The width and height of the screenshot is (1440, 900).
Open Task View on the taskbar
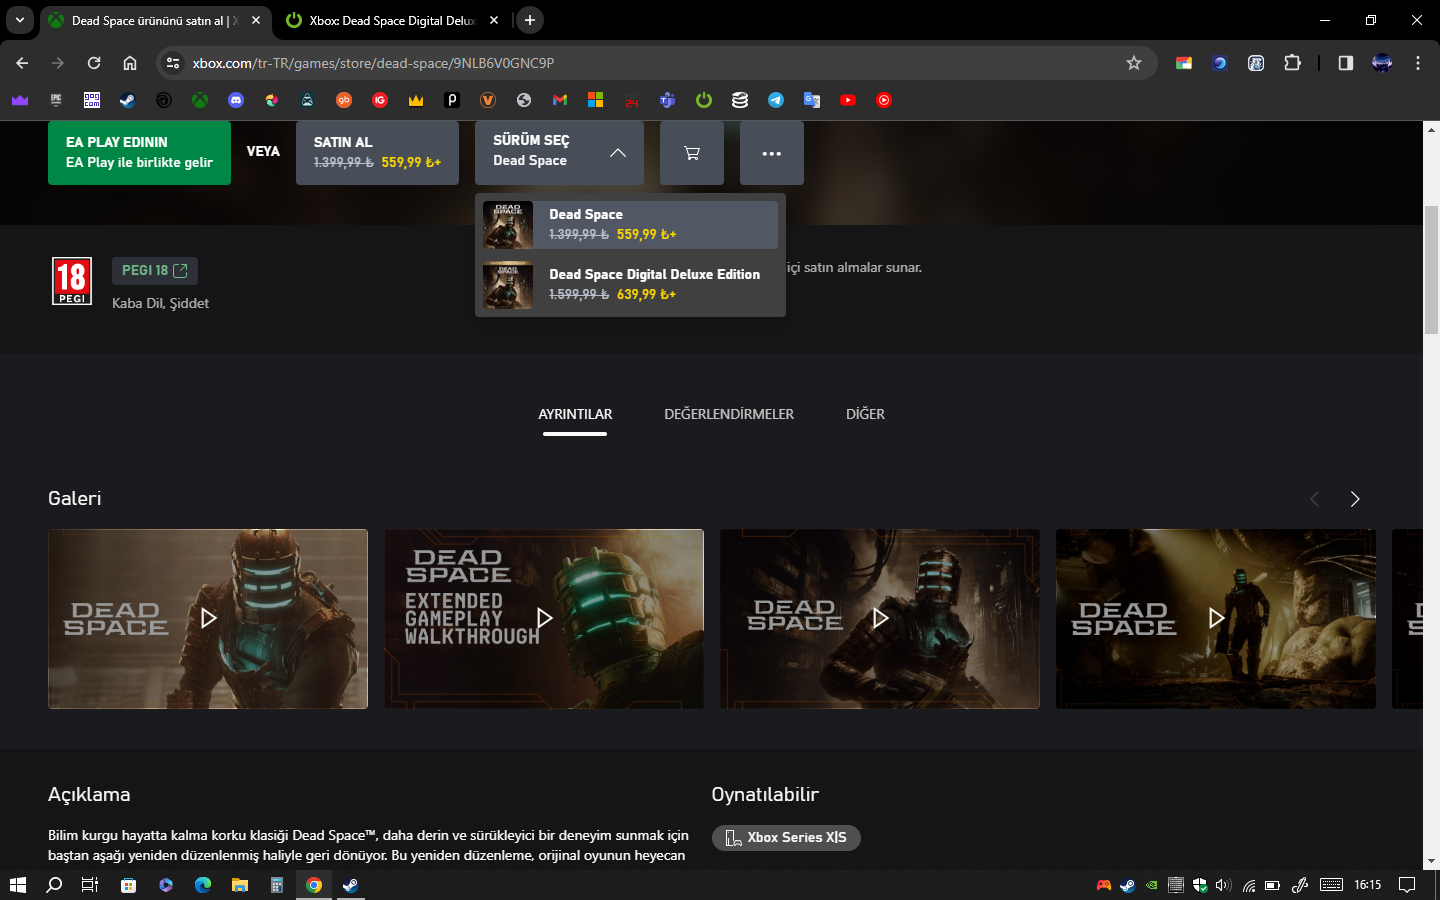pos(90,885)
